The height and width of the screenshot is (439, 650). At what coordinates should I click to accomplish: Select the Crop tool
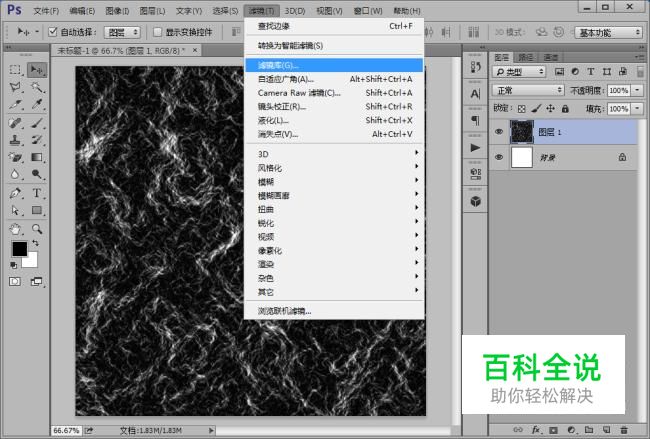(x=15, y=104)
